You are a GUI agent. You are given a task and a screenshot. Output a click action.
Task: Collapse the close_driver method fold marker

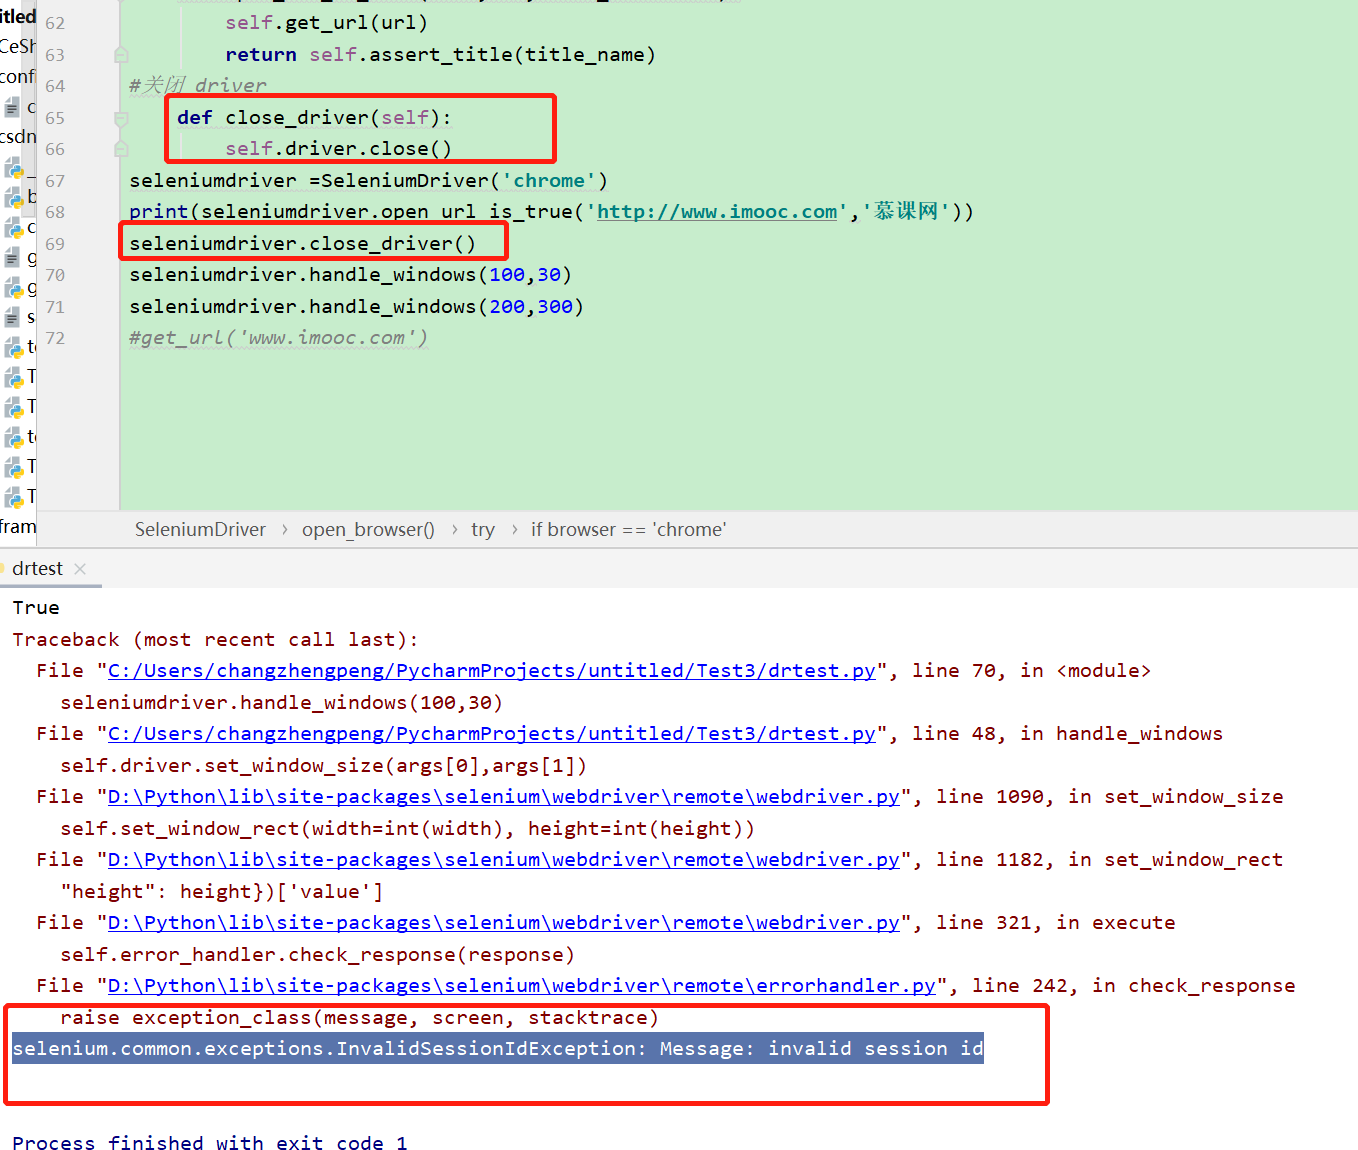121,118
